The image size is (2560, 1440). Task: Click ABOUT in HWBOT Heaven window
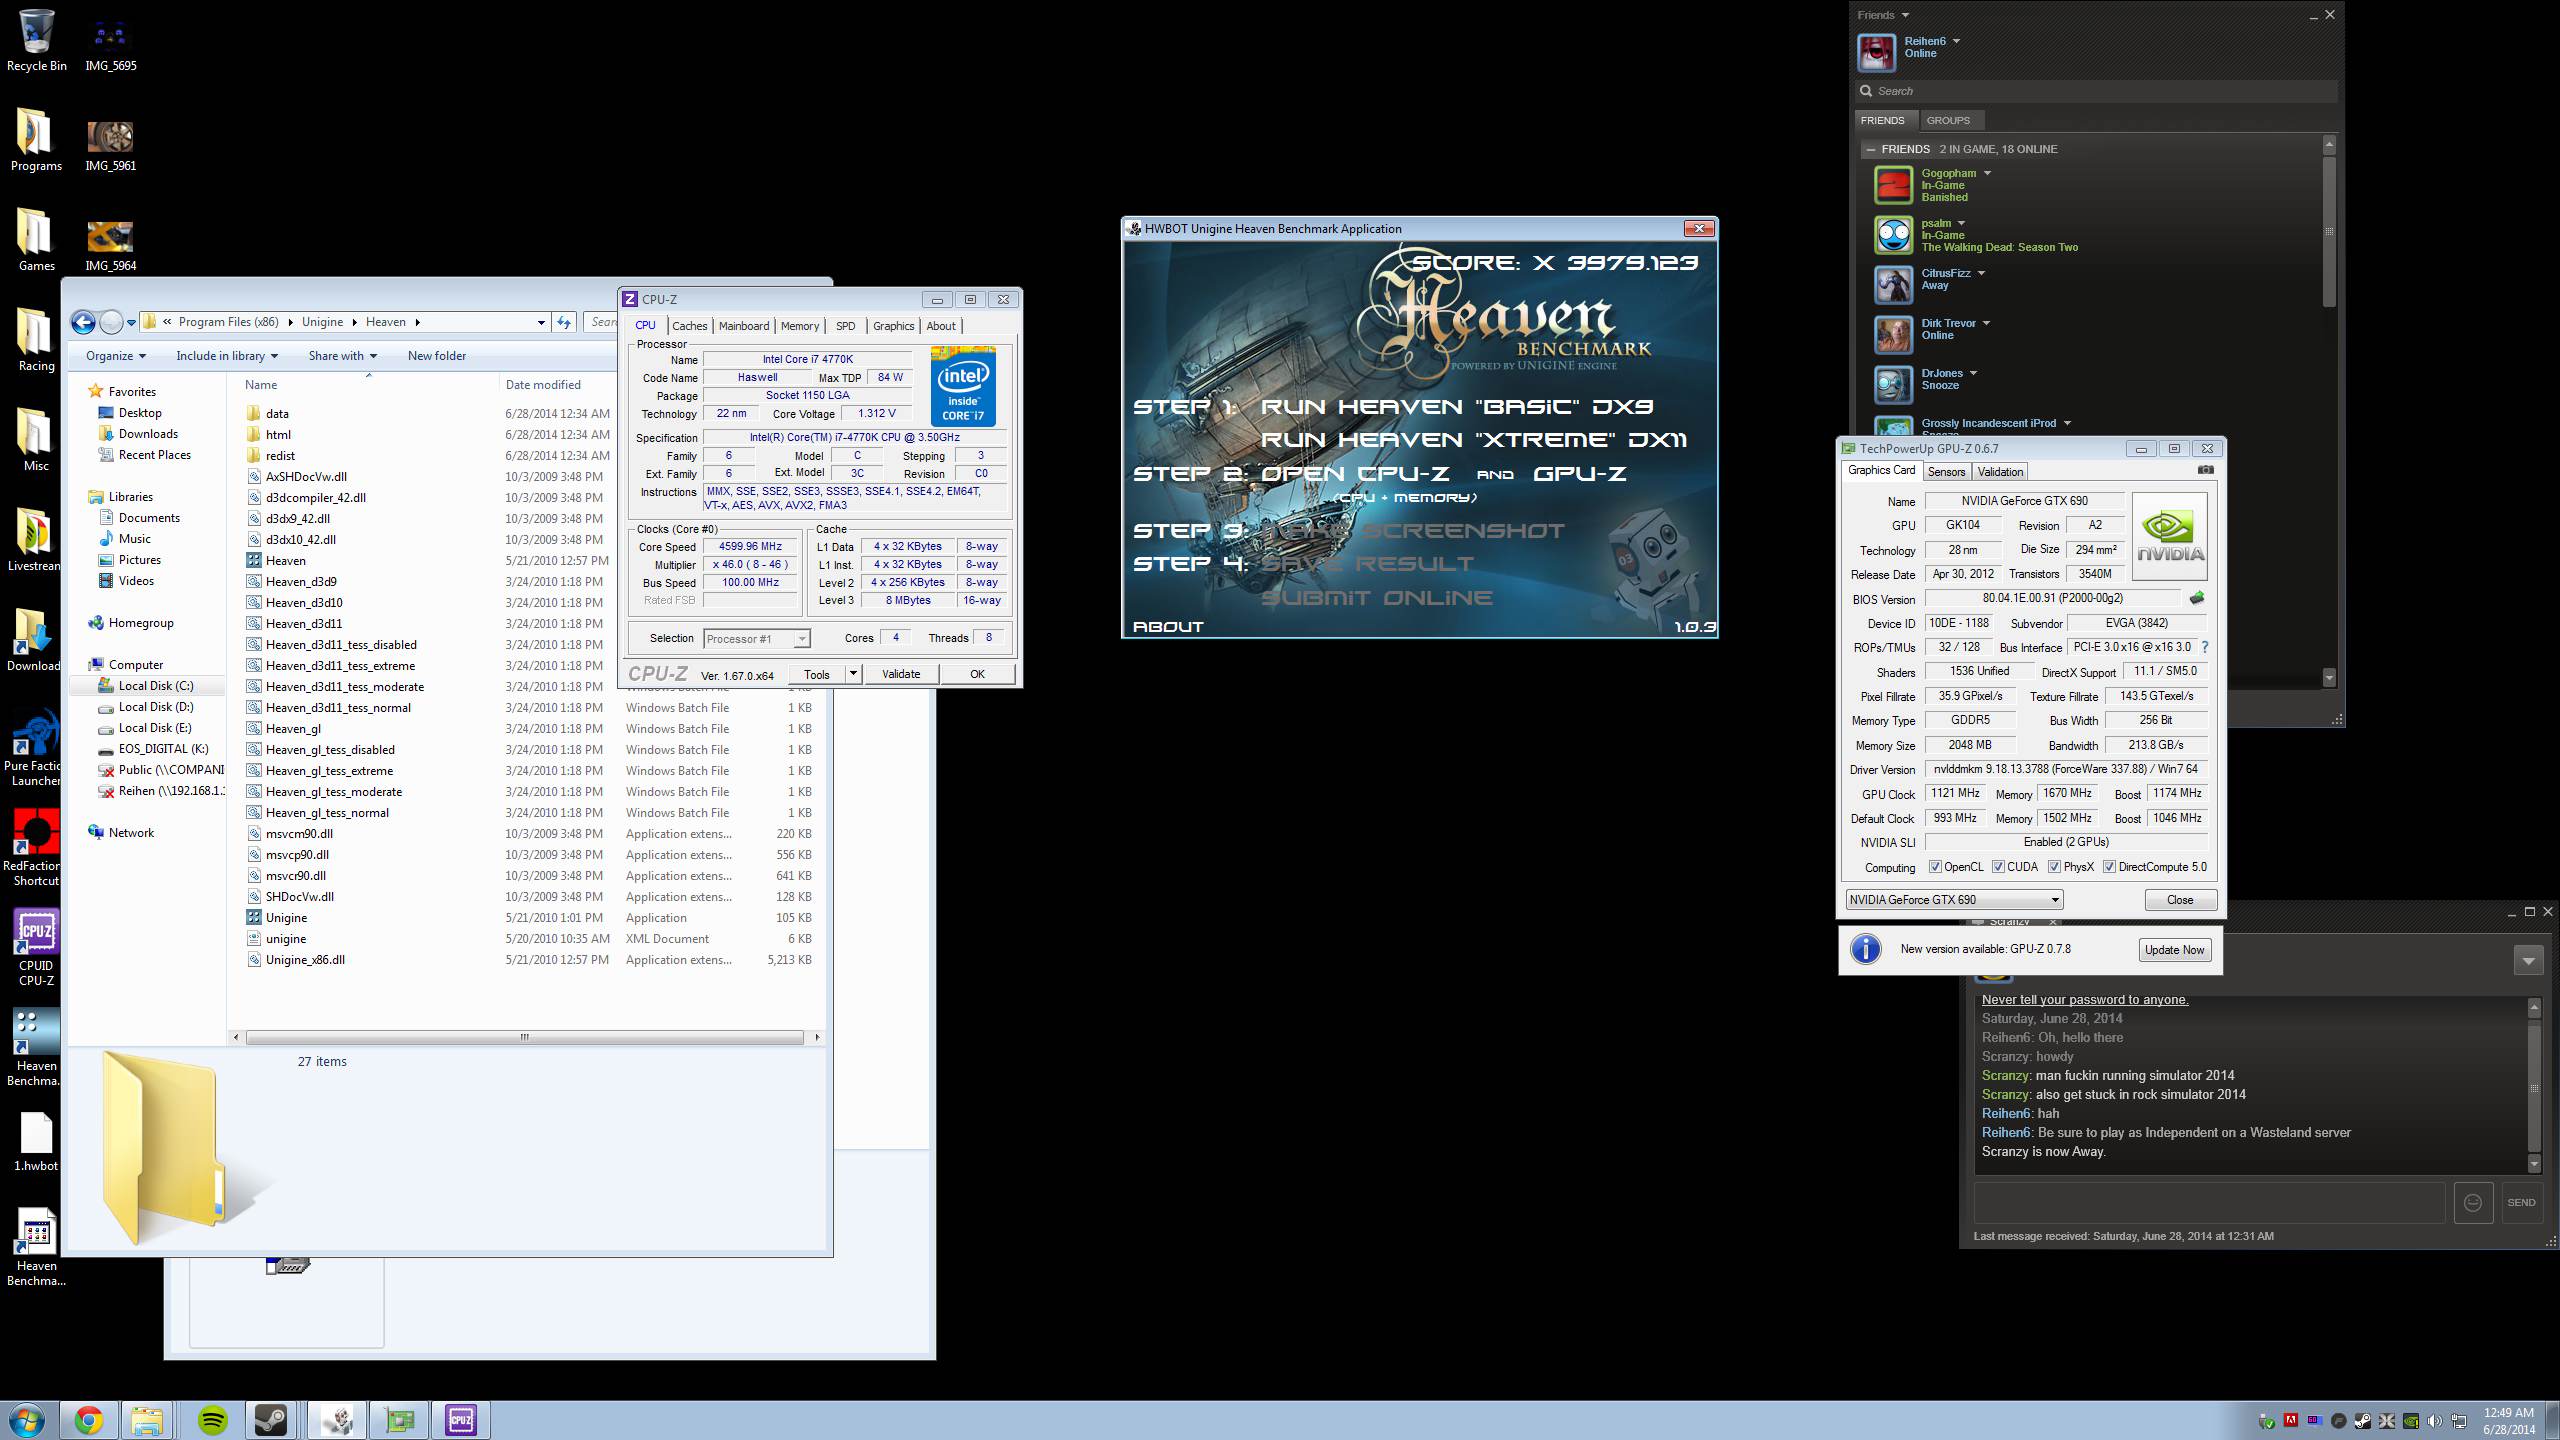[1168, 626]
